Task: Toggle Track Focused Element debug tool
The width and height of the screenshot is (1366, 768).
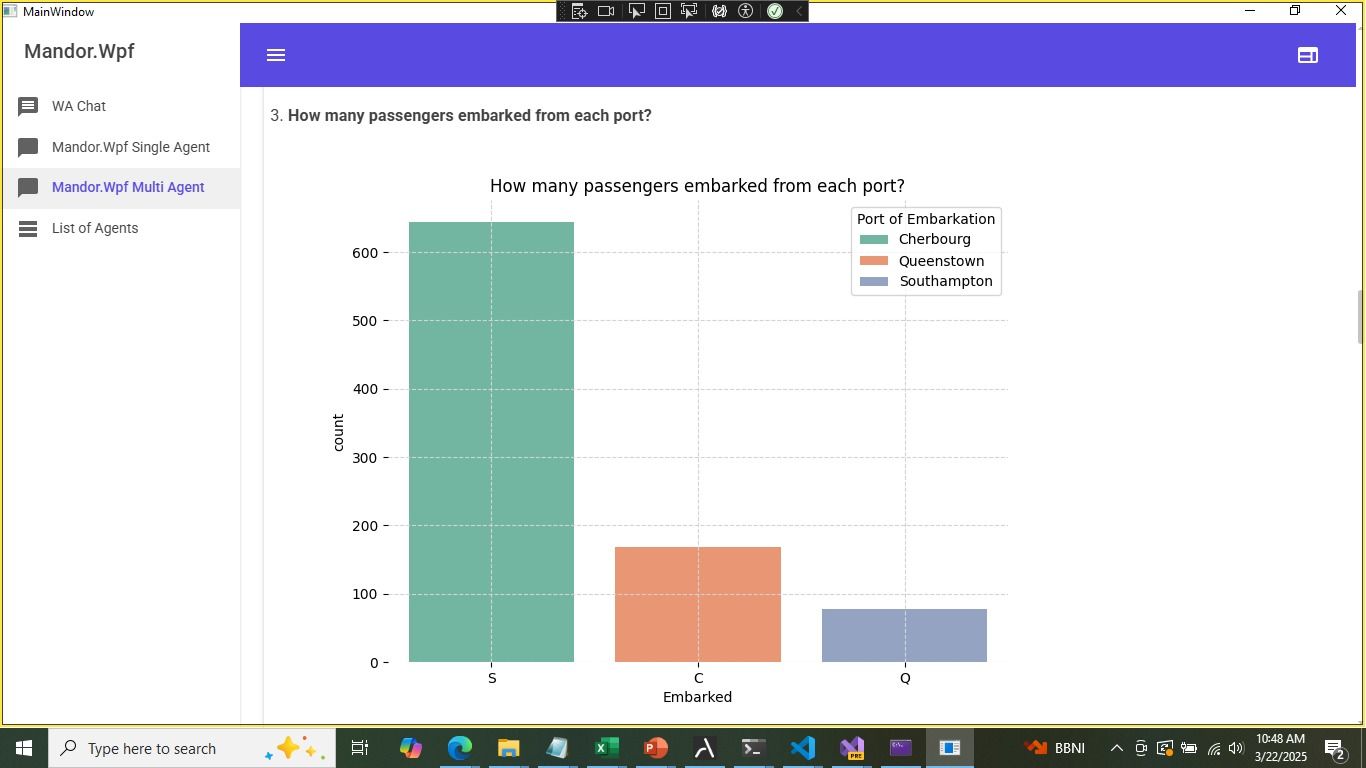Action: point(689,11)
